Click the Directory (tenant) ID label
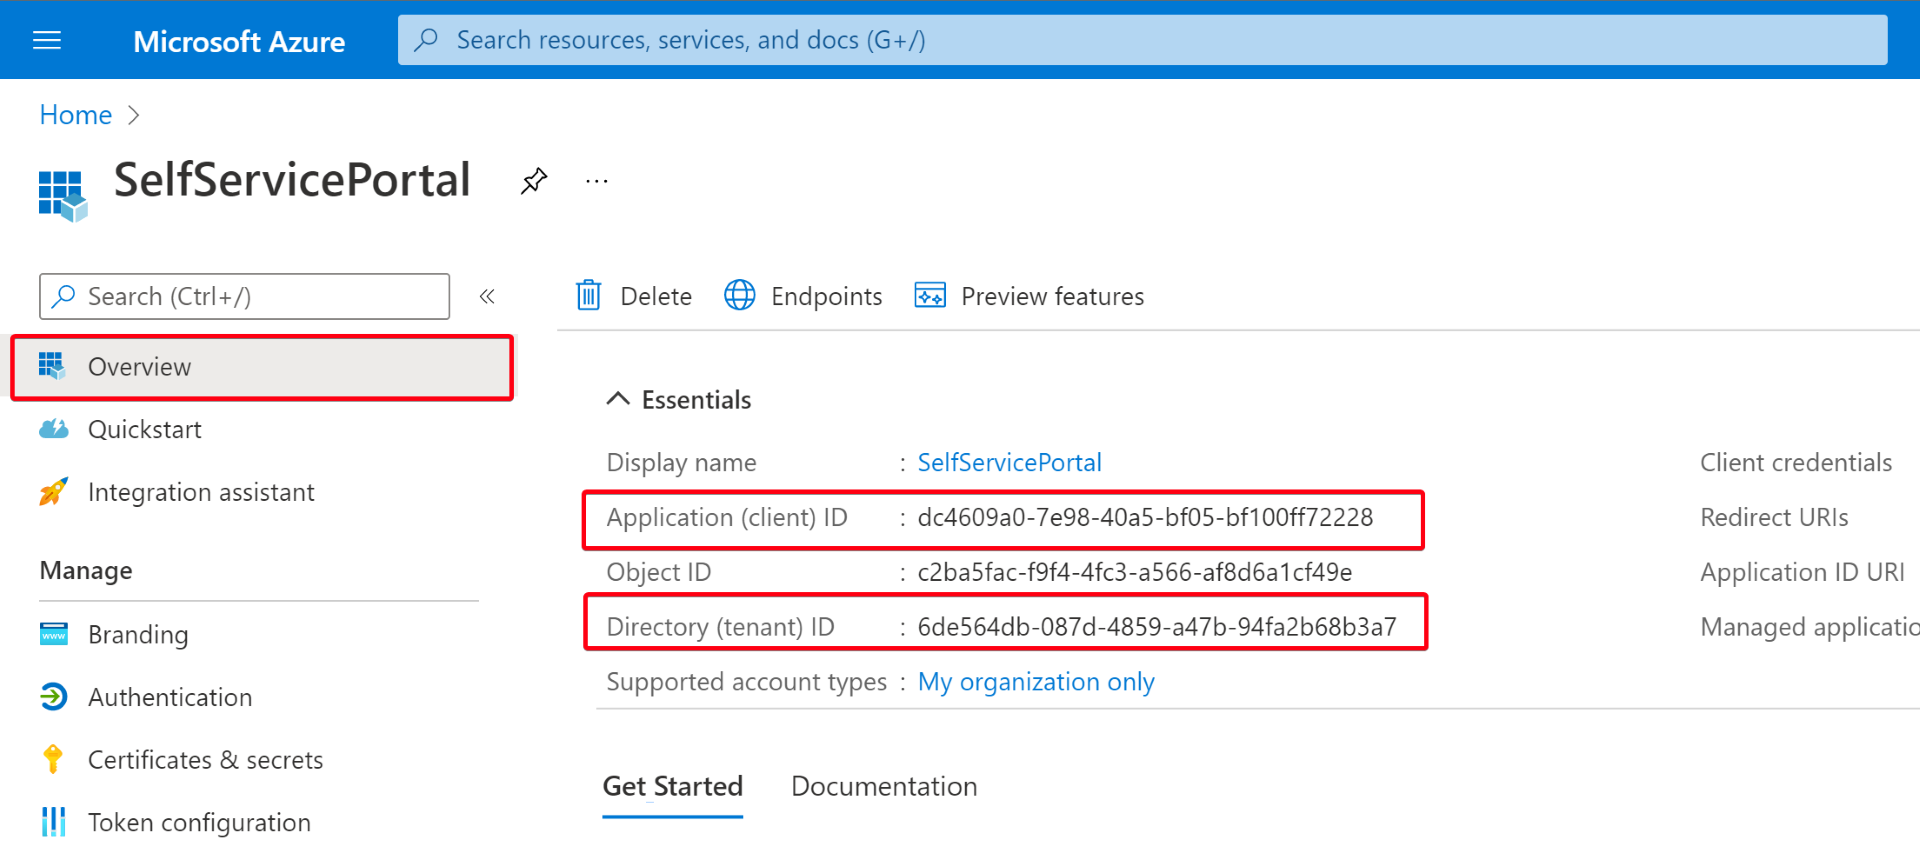The image size is (1920, 861). coord(720,627)
